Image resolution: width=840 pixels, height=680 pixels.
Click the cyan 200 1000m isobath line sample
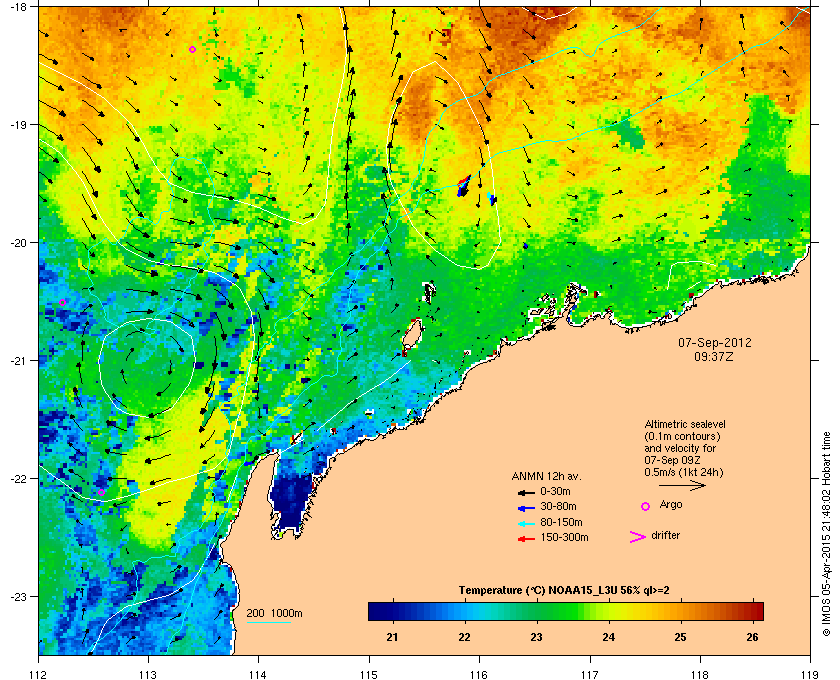click(x=268, y=623)
